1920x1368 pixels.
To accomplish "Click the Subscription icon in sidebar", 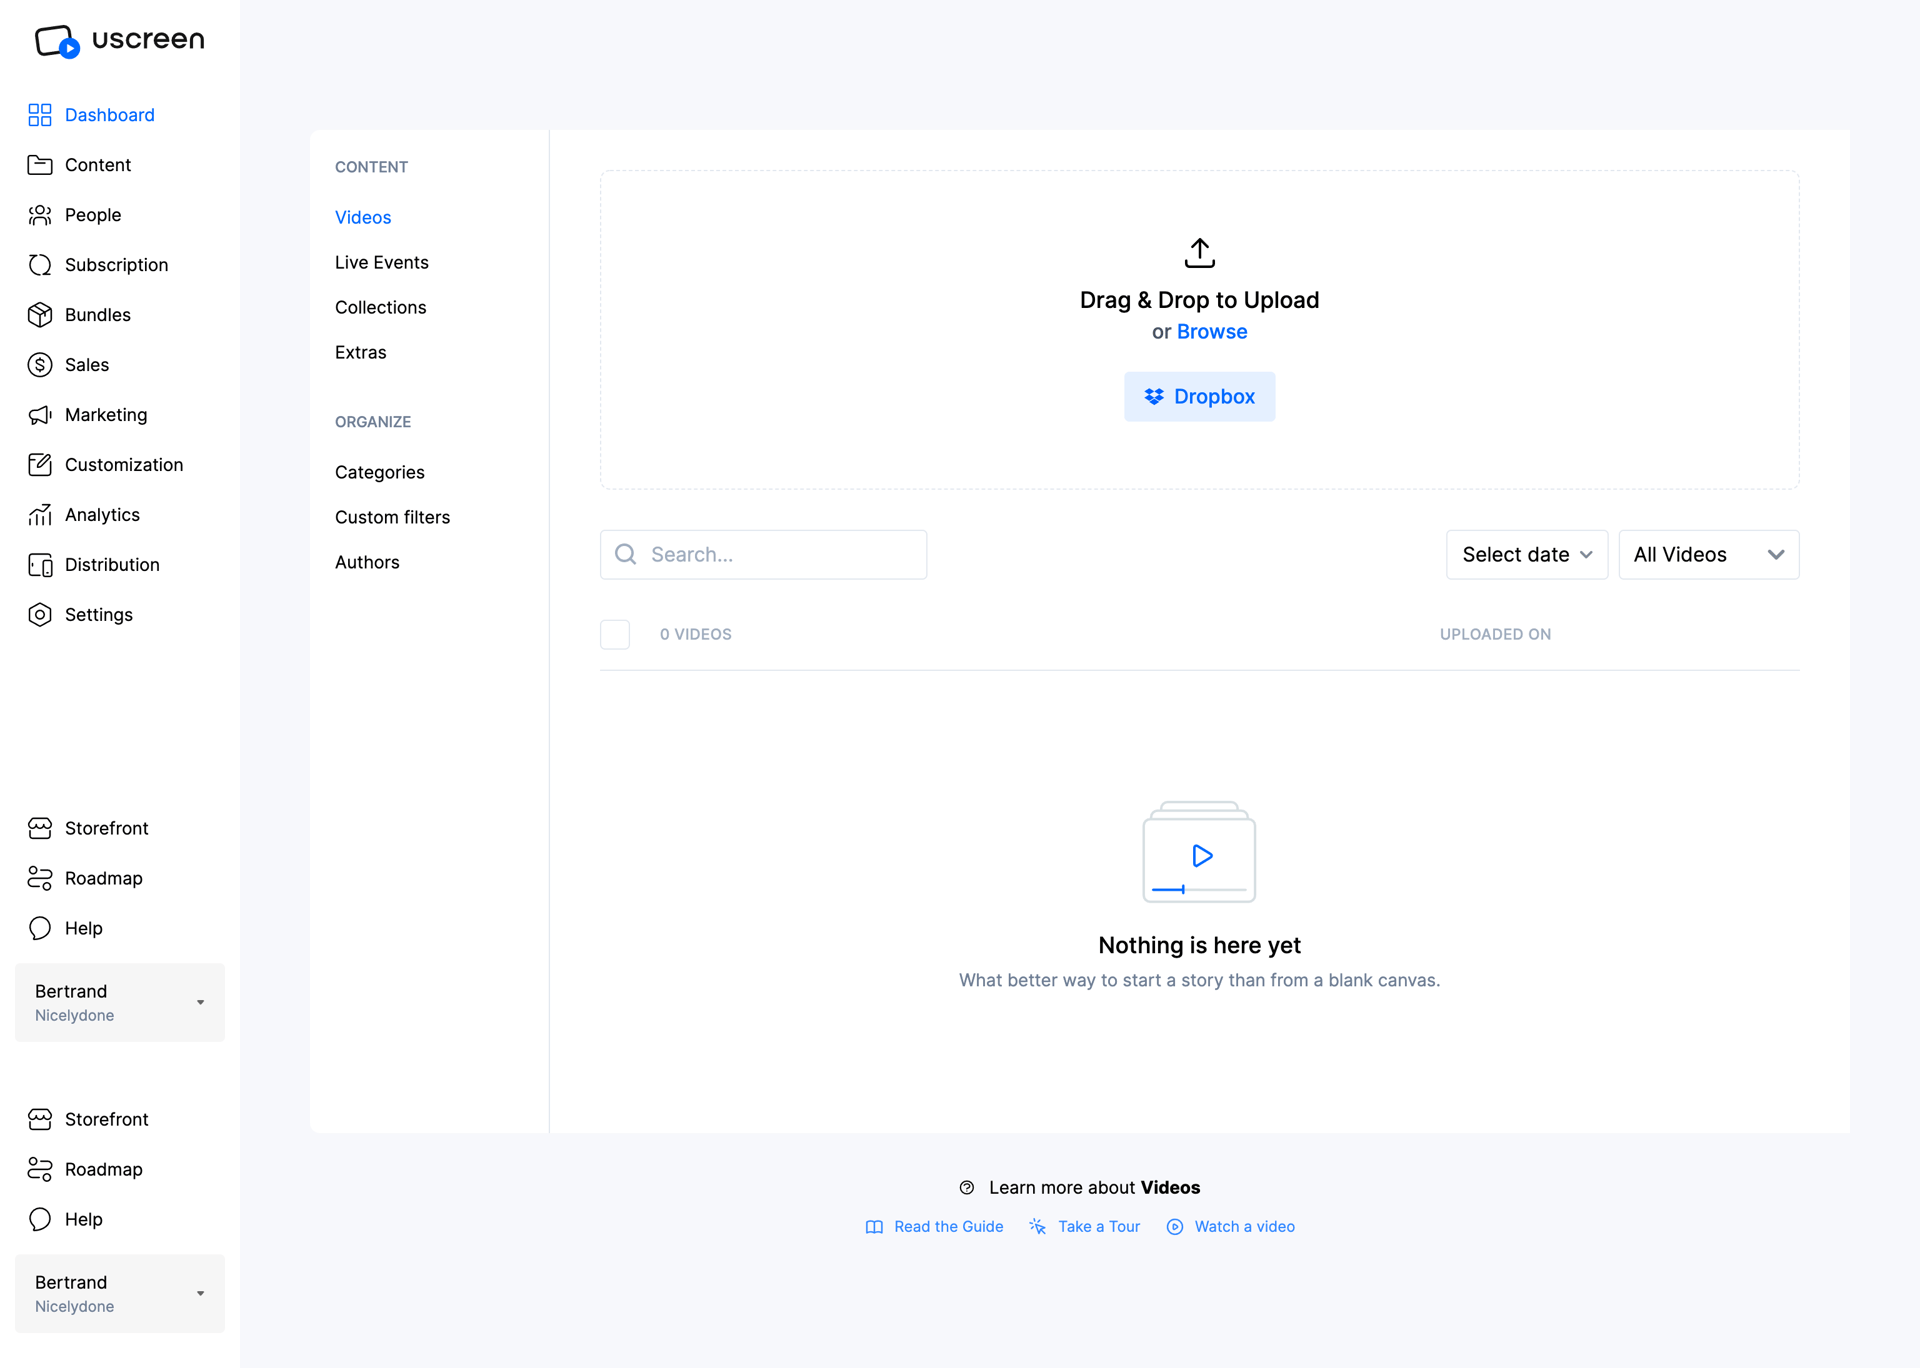I will point(40,264).
